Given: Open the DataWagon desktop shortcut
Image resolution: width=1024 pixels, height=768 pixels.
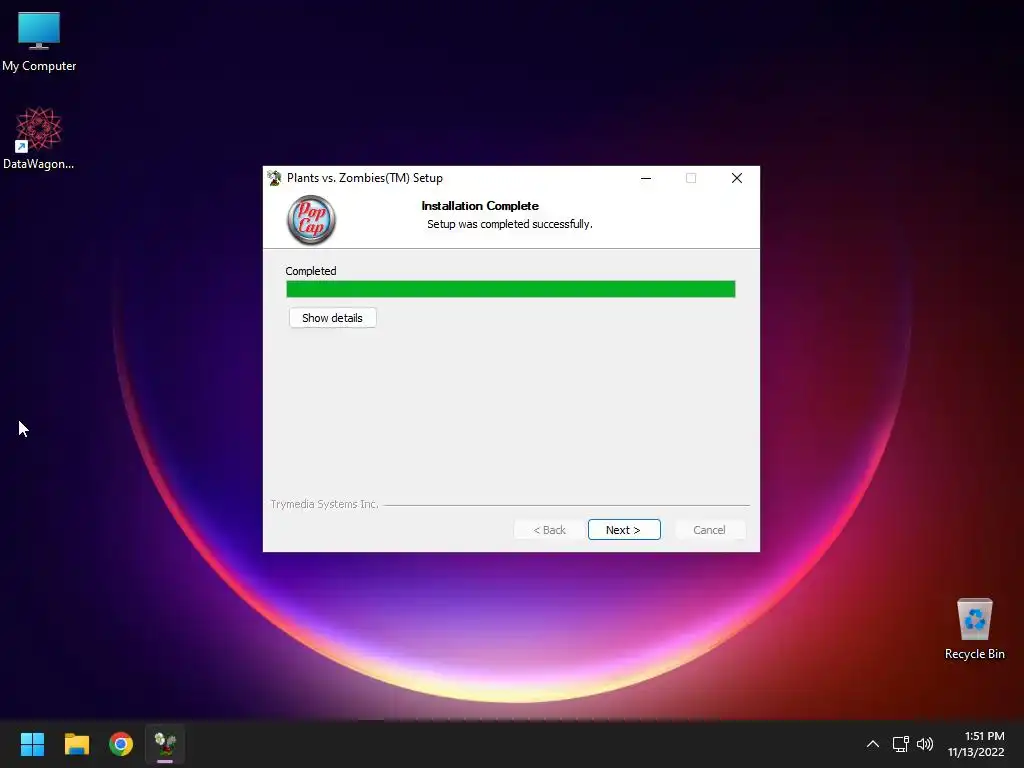Looking at the screenshot, I should (39, 138).
